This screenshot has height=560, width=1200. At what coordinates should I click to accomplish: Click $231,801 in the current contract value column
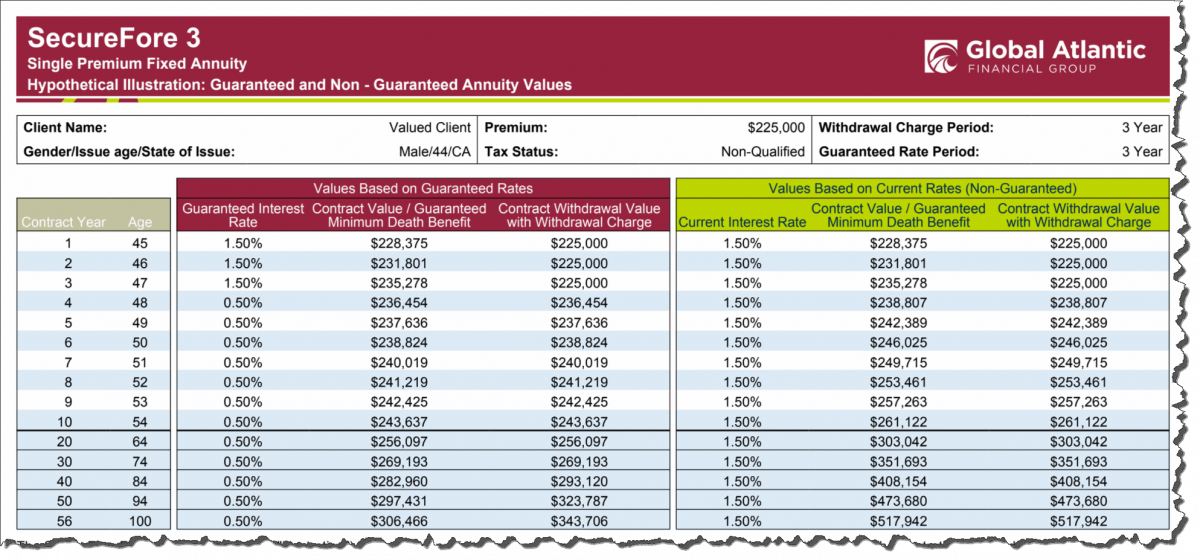899,263
